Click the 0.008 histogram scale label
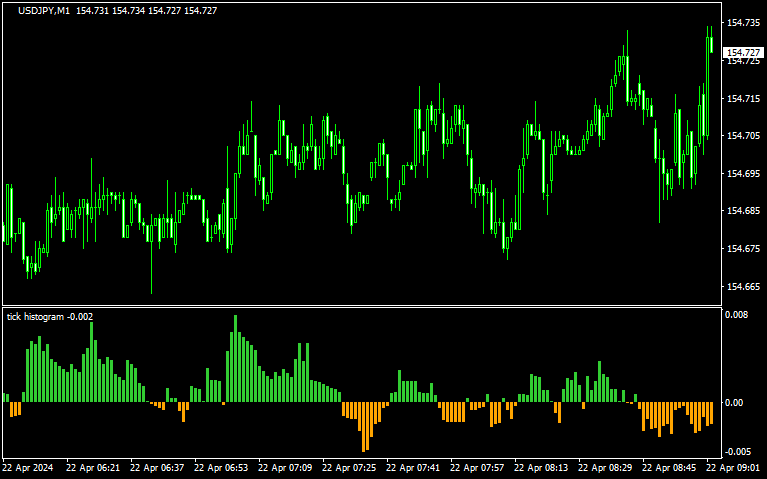This screenshot has width=767, height=479. tap(737, 314)
